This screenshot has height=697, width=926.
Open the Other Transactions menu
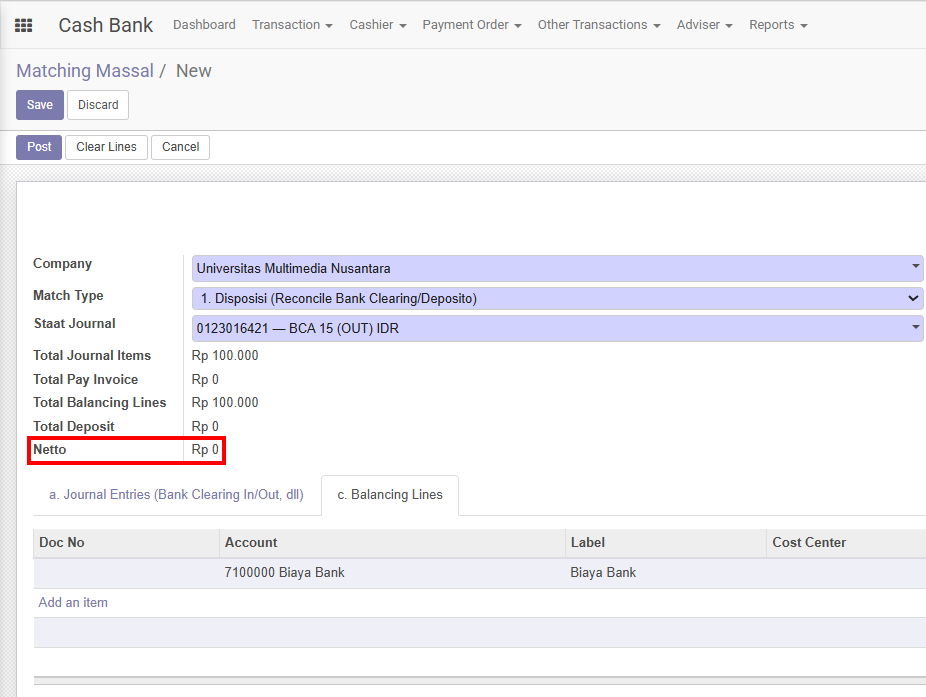[x=598, y=25]
